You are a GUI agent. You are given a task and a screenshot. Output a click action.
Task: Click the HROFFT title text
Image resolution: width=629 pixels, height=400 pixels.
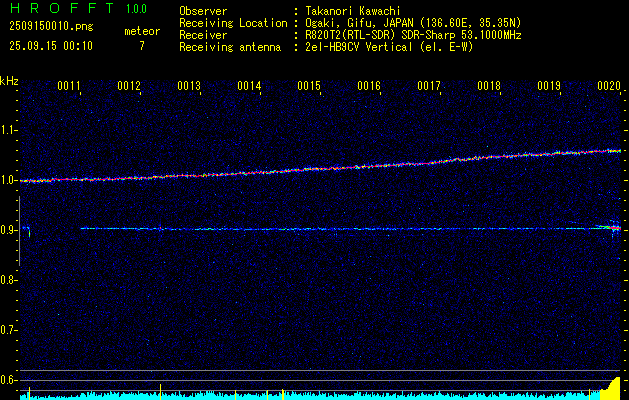pyautogui.click(x=62, y=8)
